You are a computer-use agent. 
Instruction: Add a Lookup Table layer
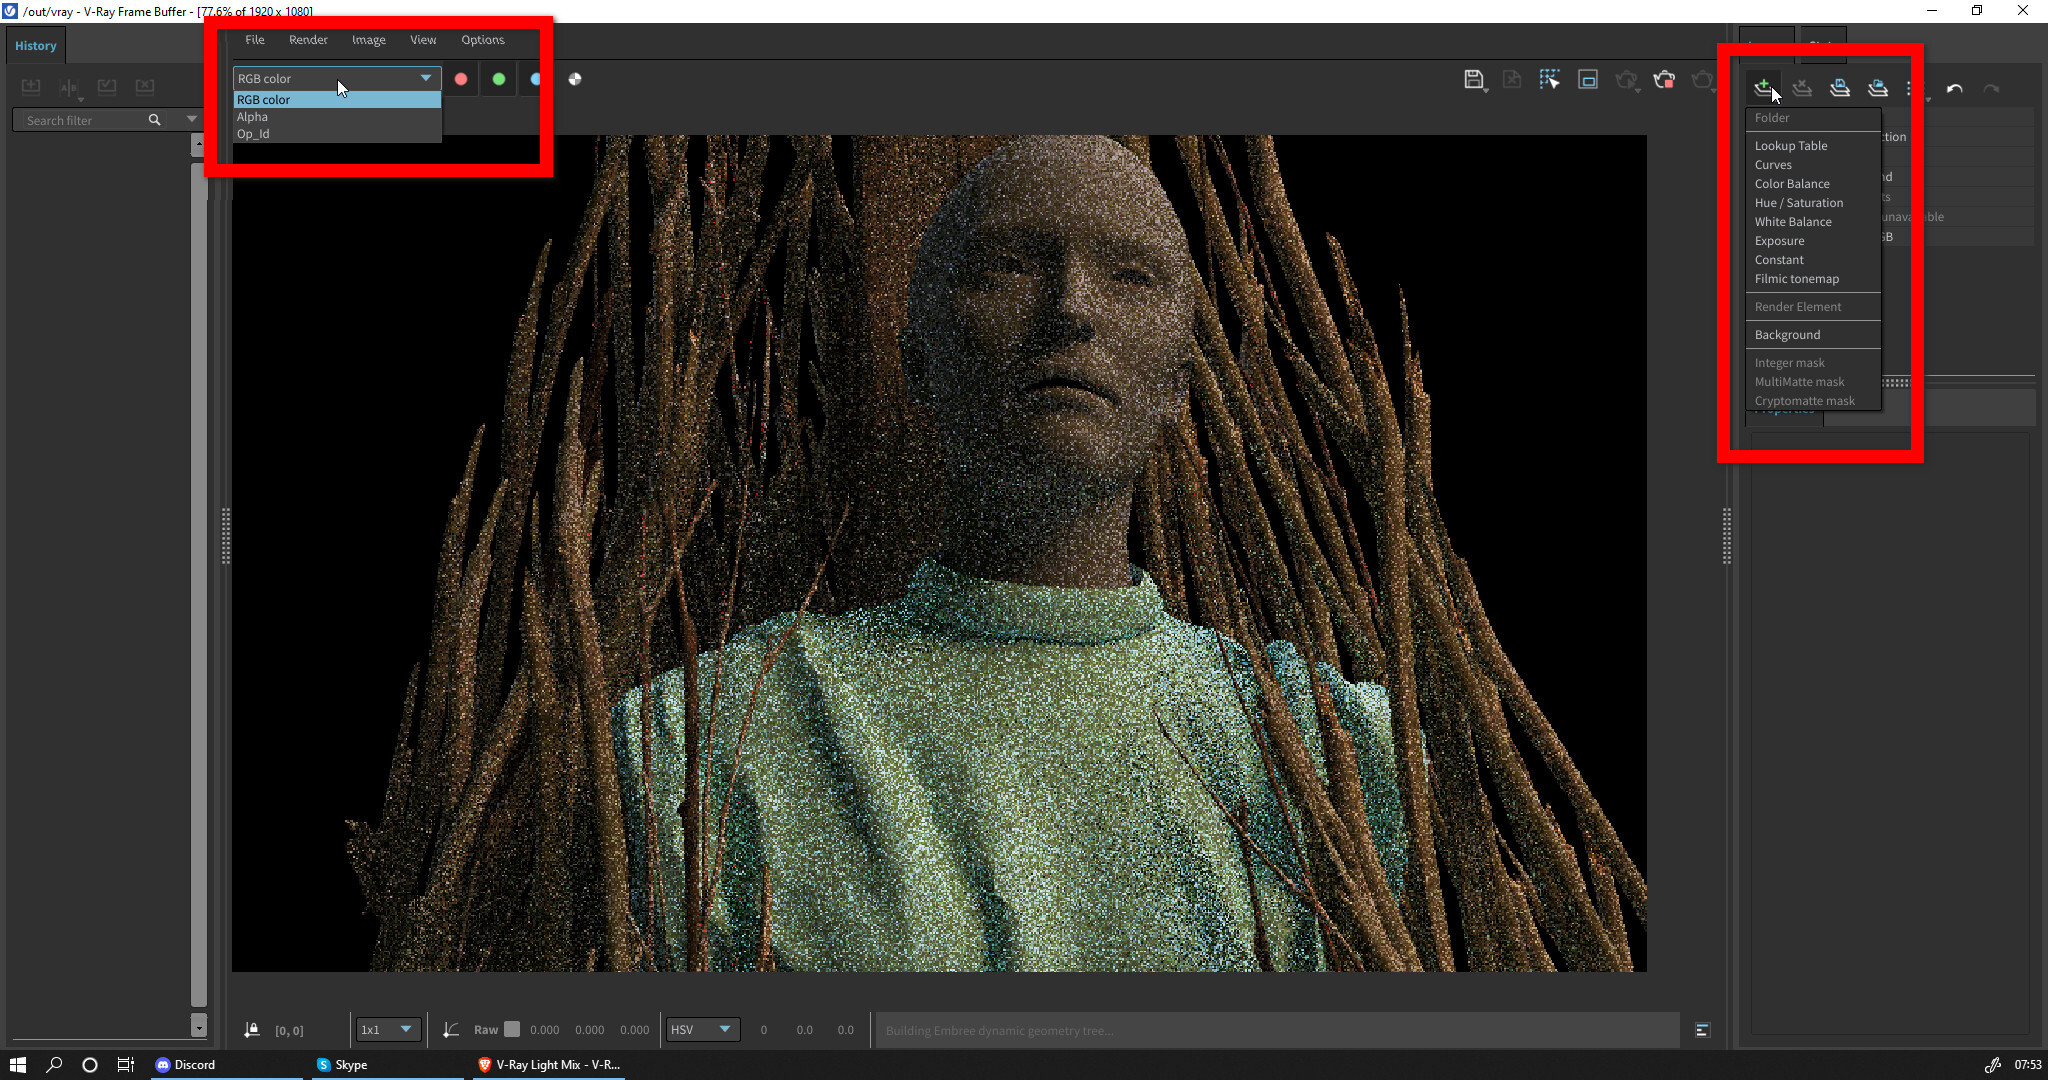(1813, 146)
